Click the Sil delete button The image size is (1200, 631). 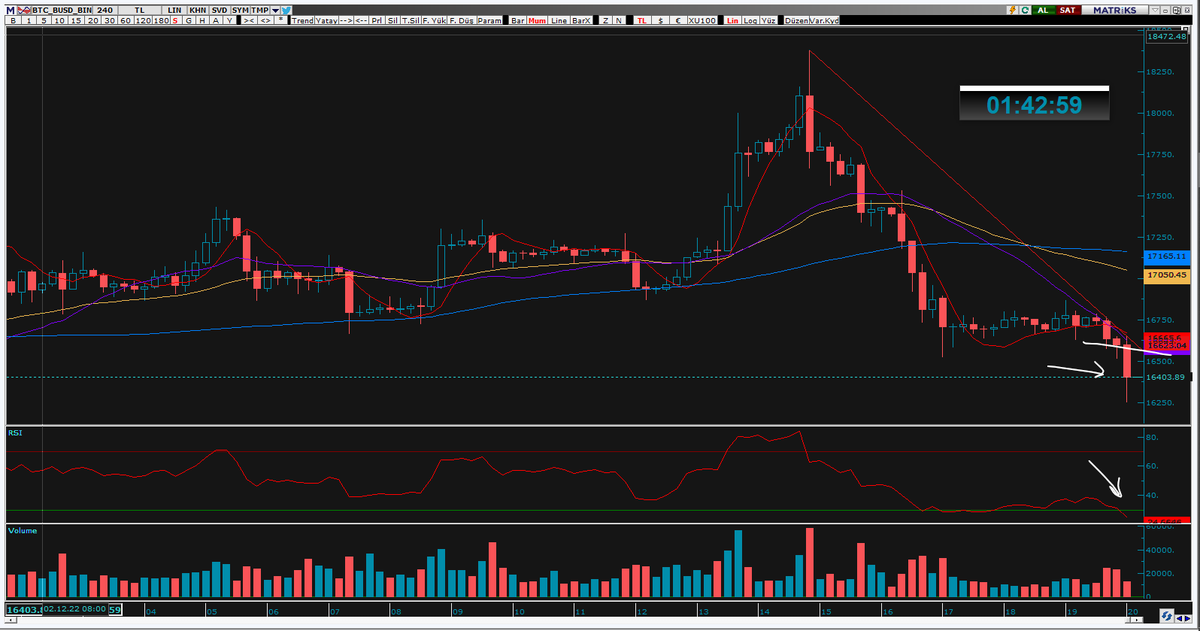[392, 21]
